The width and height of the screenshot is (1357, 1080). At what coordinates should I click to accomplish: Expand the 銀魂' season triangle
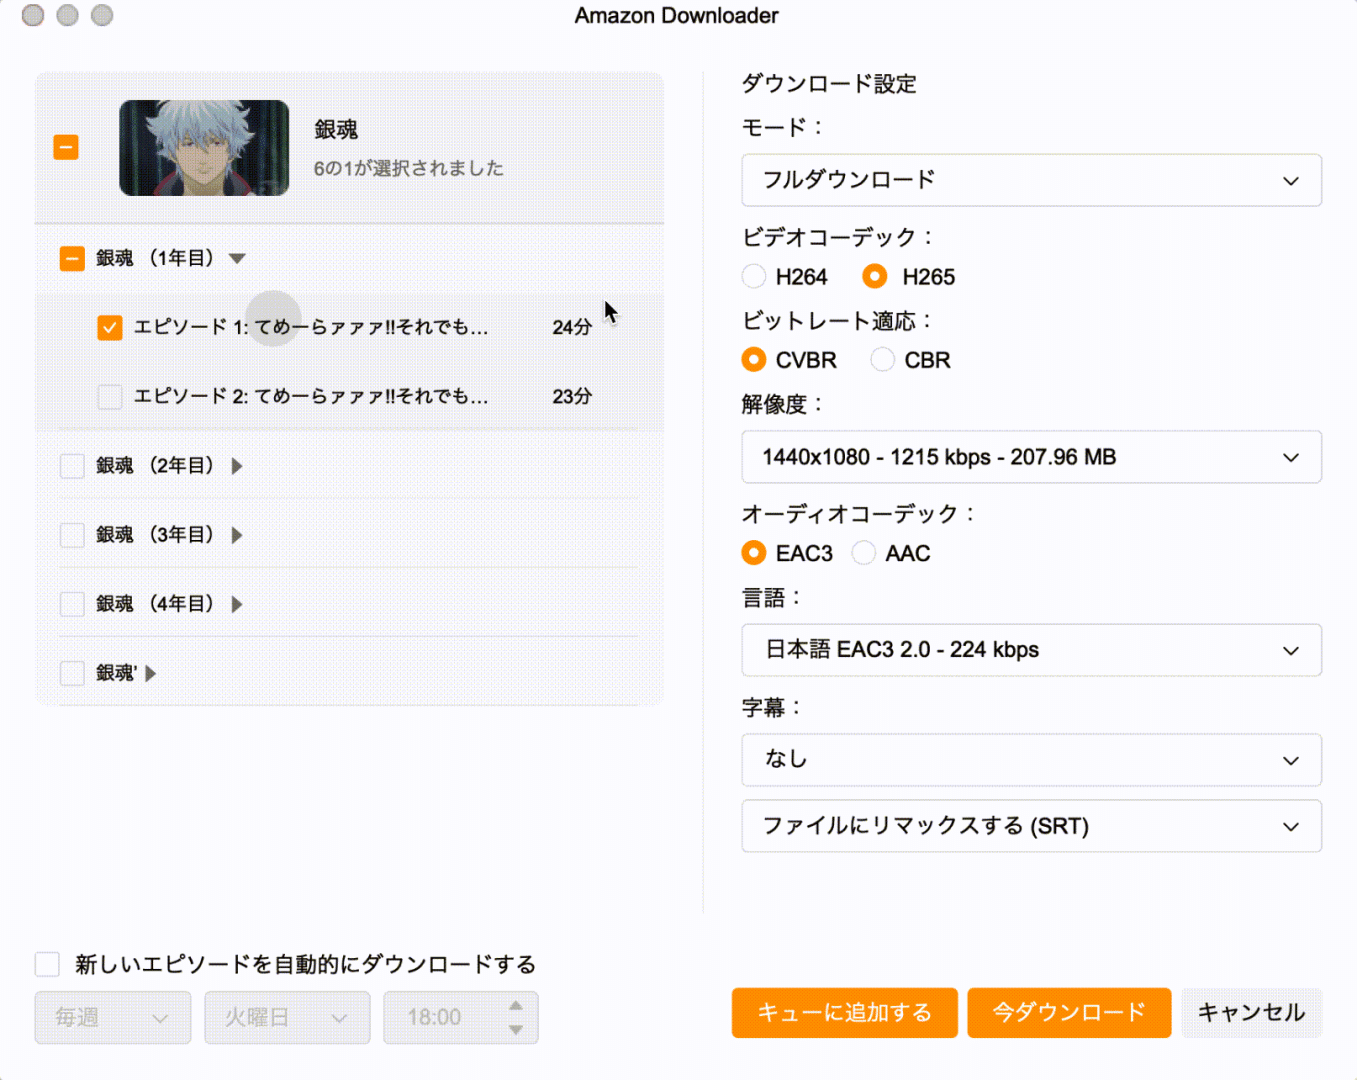(151, 673)
